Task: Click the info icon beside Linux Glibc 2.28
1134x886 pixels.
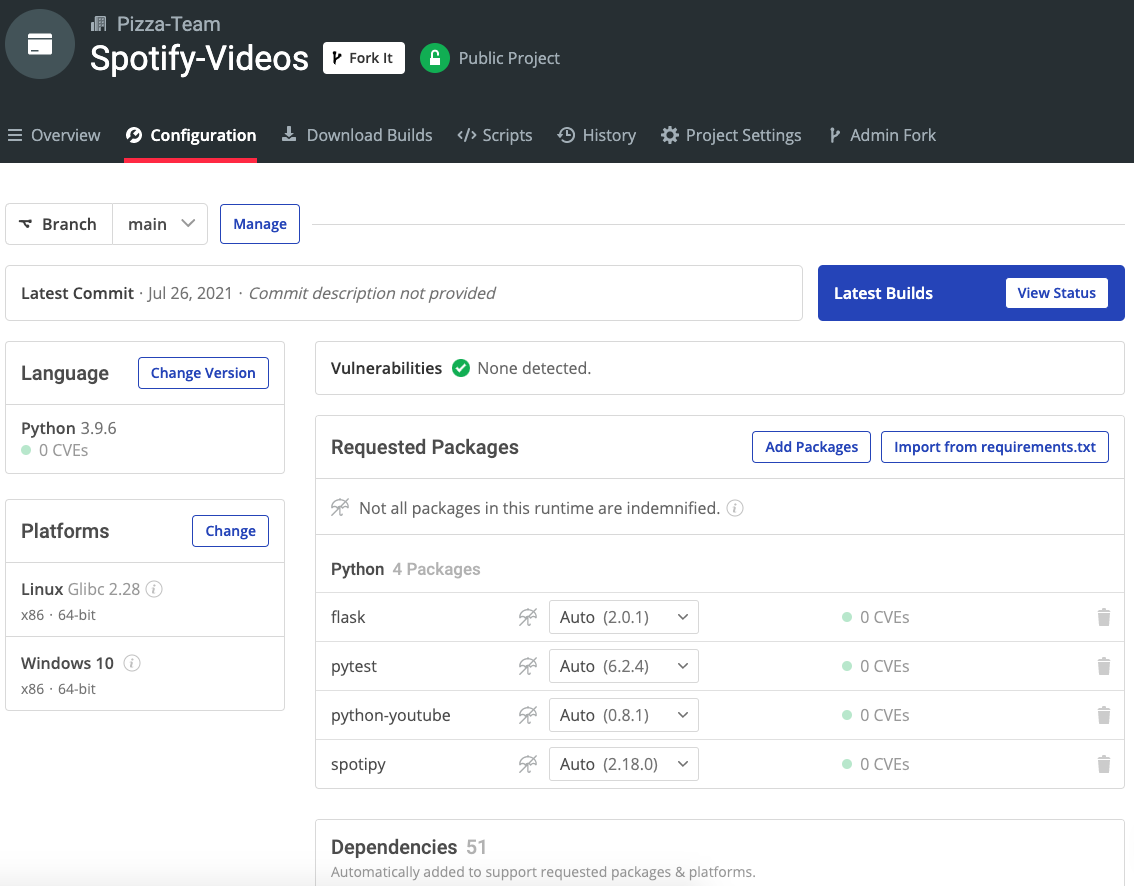Action: [155, 590]
